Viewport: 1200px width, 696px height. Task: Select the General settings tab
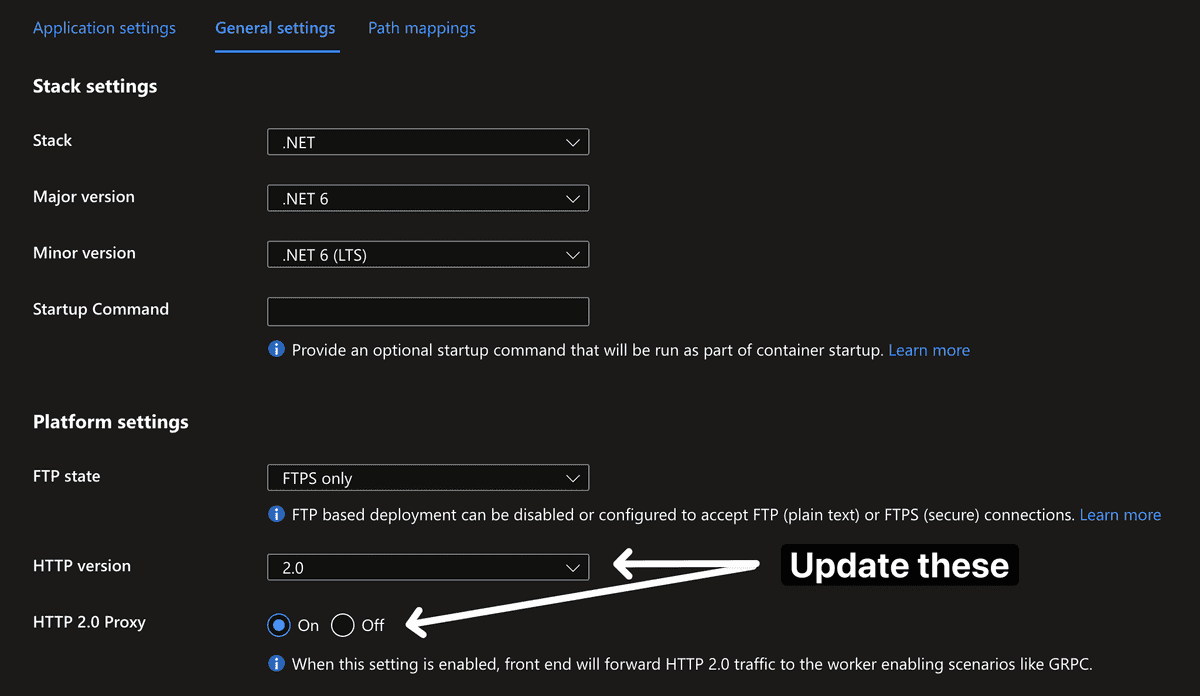276,28
